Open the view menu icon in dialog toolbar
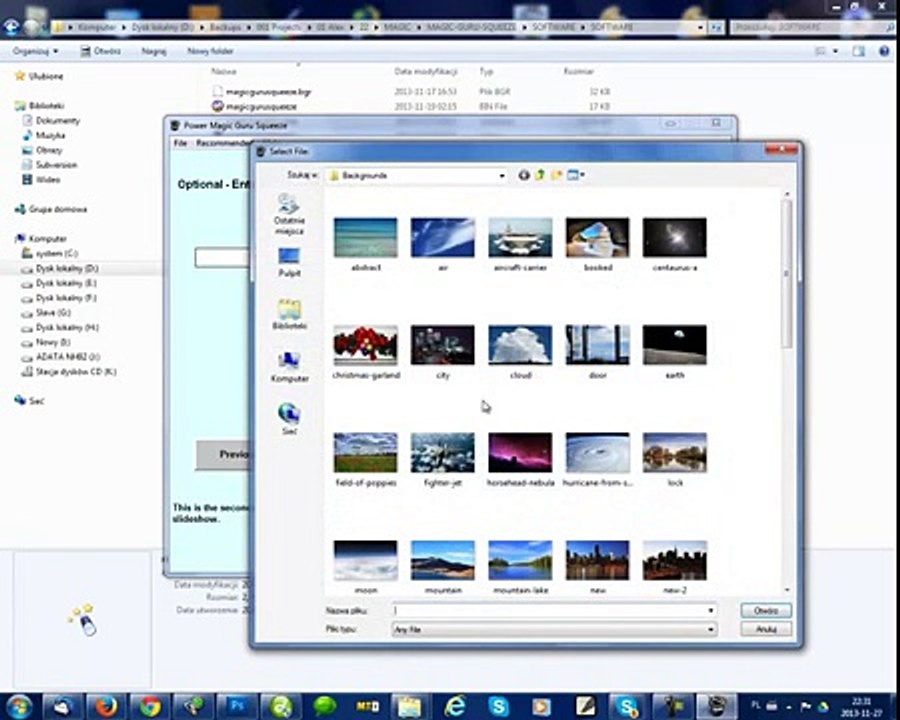The height and width of the screenshot is (720, 900). (575, 175)
